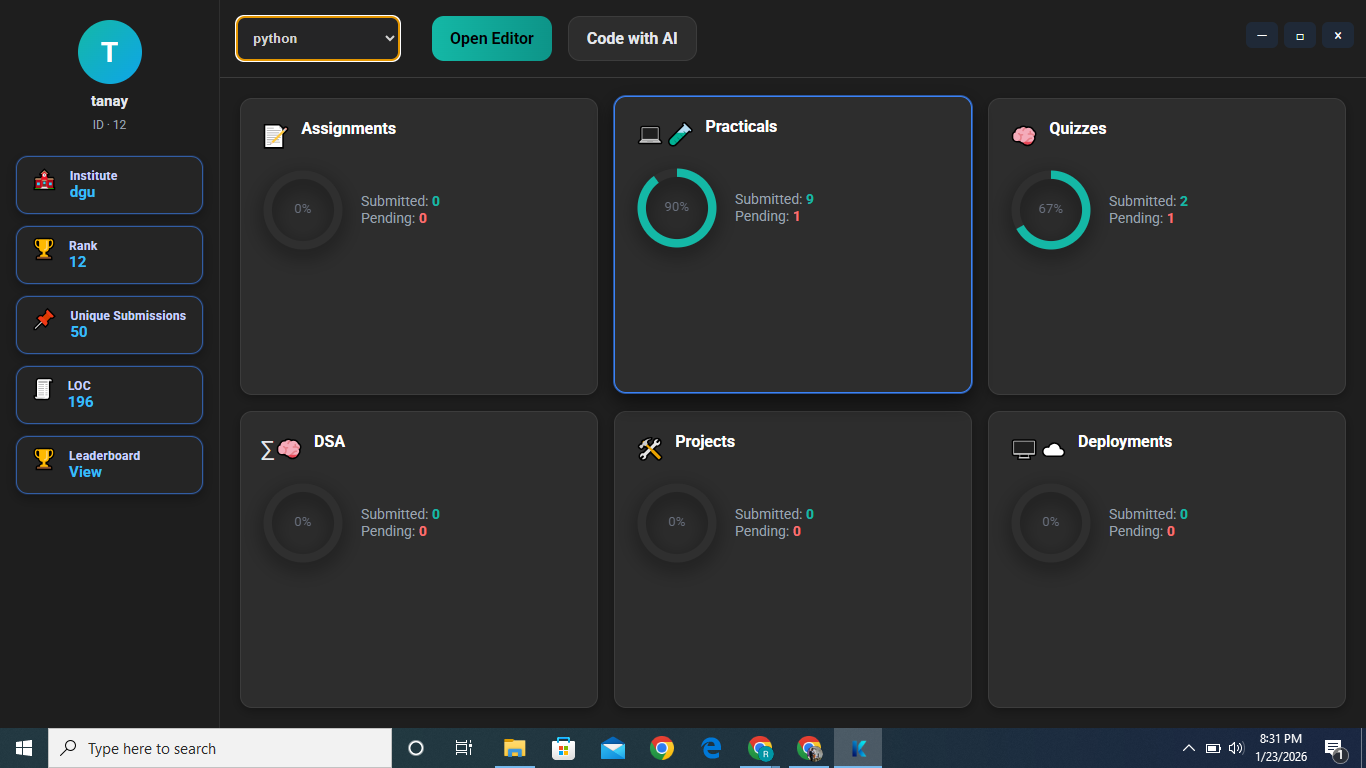
Task: Click Deployments Pending: 0 text
Action: 1142,531
